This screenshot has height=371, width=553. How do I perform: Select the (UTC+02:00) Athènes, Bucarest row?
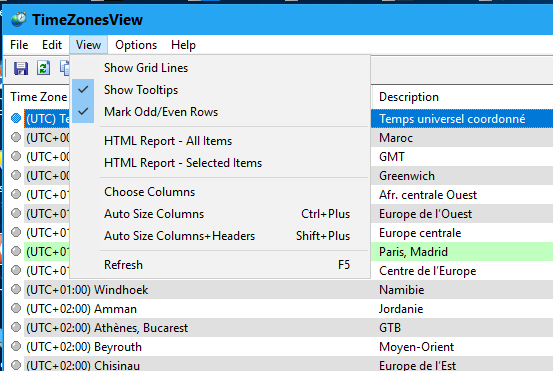(x=107, y=328)
